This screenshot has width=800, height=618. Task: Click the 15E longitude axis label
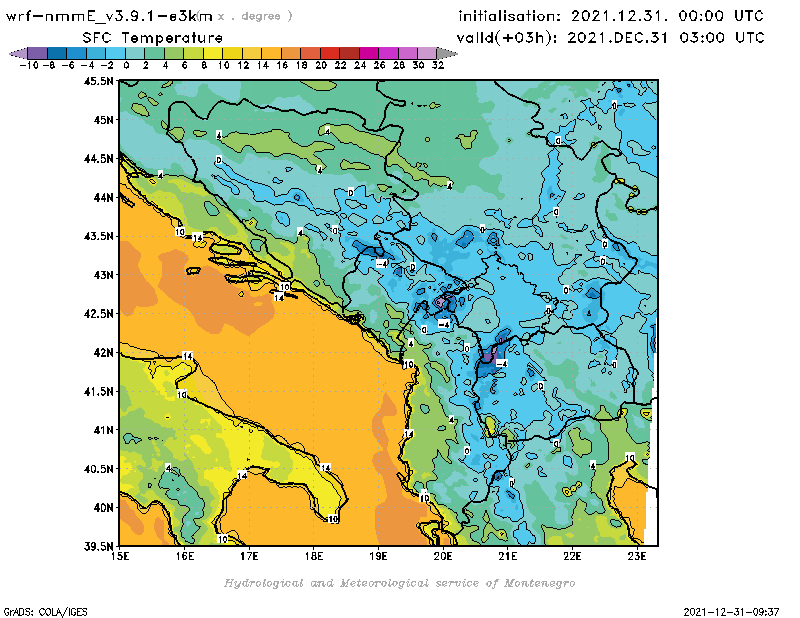tap(120, 556)
